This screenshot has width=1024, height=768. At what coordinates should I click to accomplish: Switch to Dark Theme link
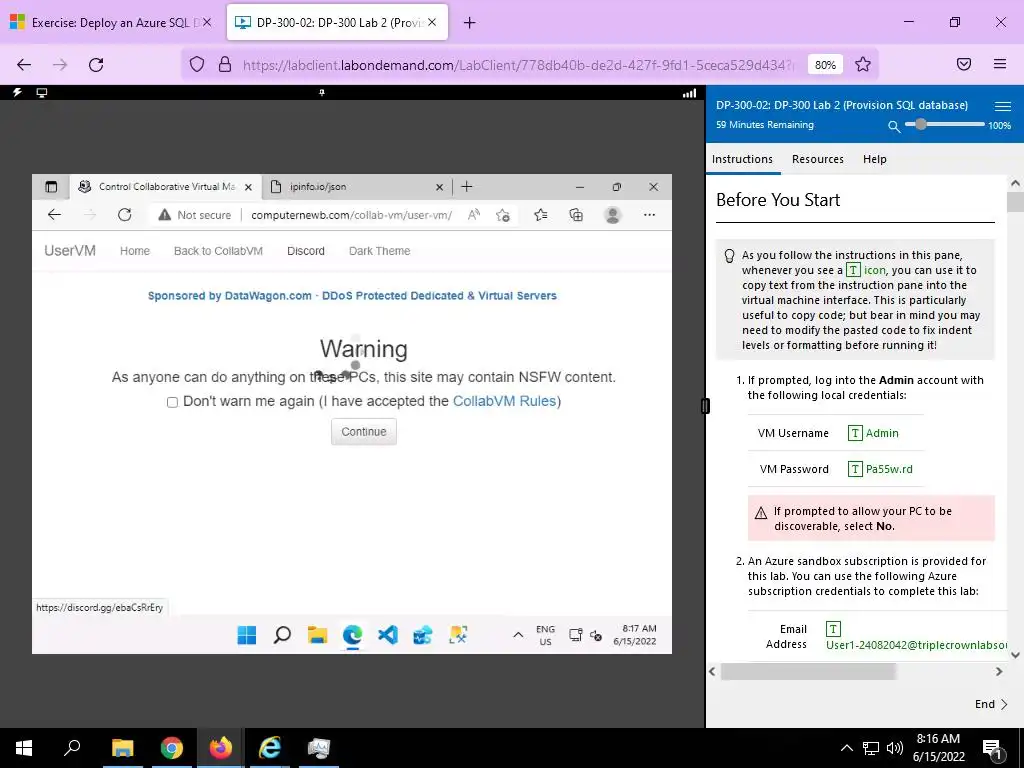(379, 251)
